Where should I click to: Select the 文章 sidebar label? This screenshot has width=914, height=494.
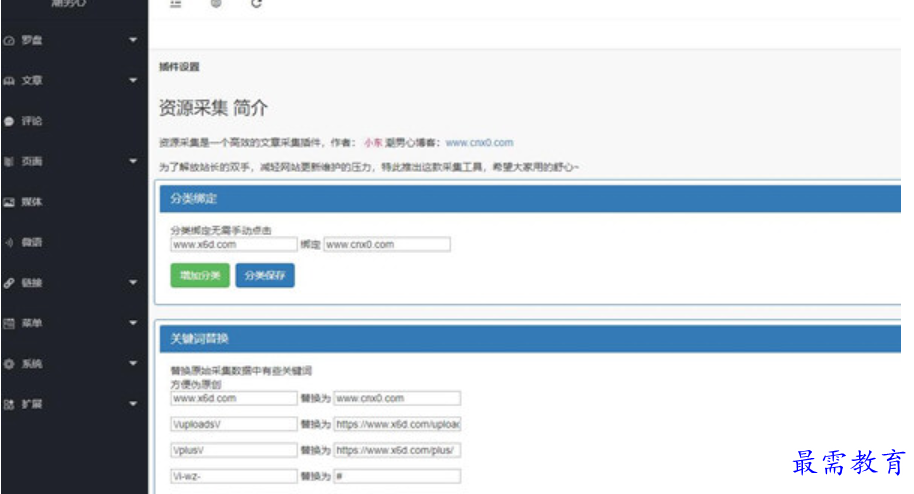(x=32, y=80)
